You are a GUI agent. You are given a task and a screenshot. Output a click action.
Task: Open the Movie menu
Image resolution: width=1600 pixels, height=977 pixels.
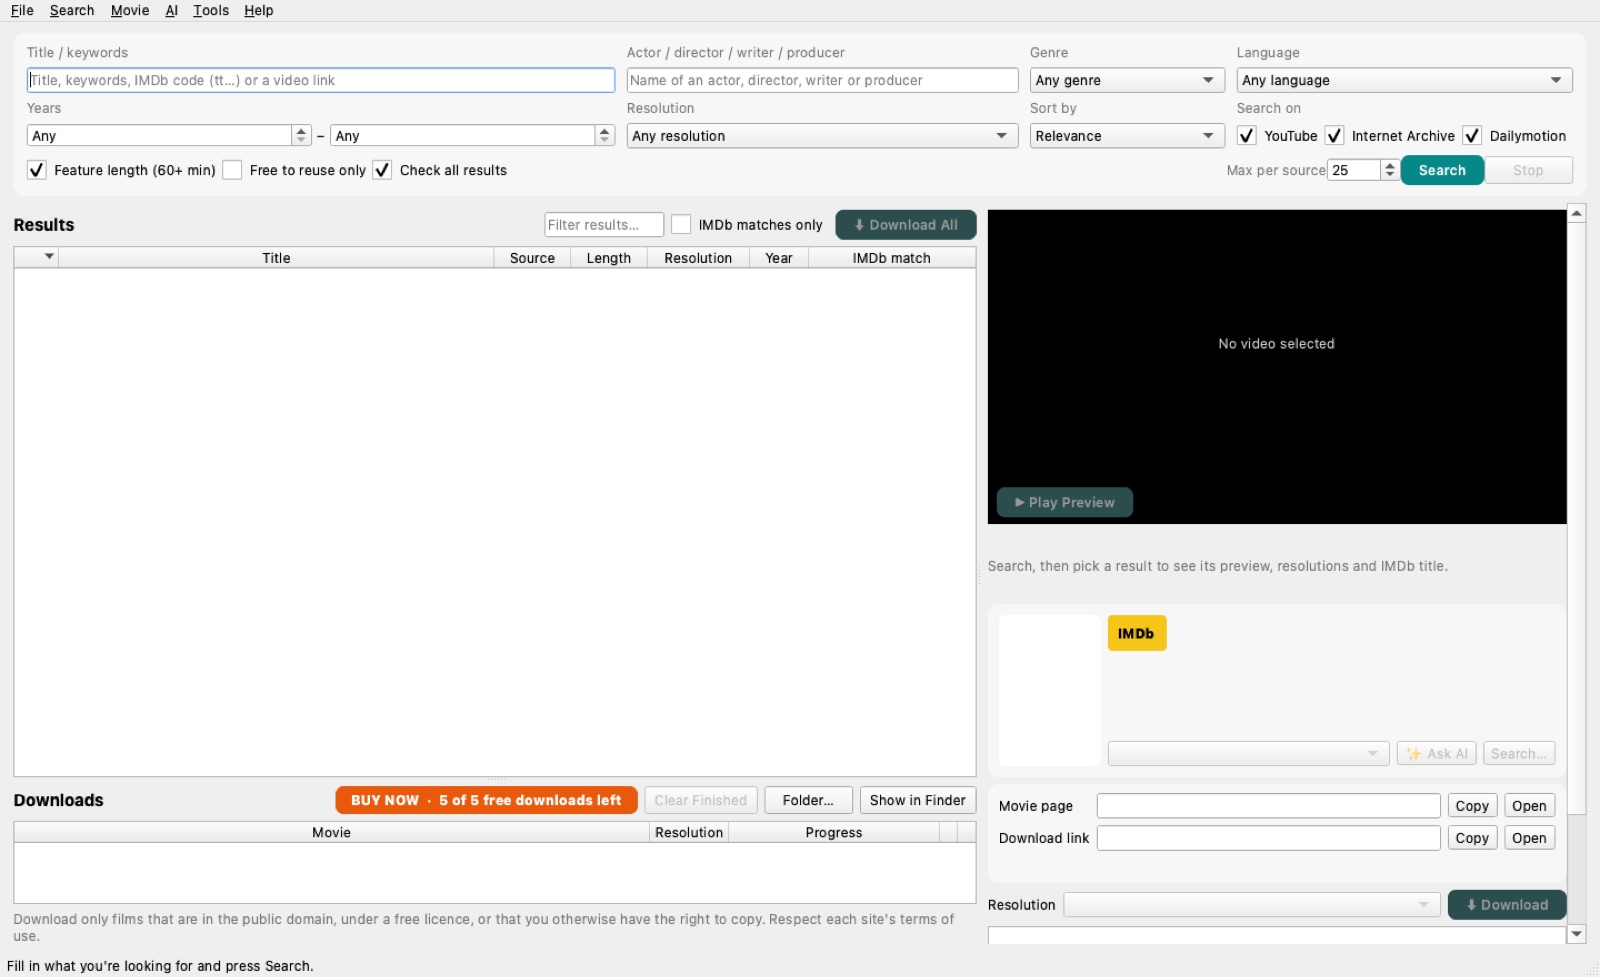(130, 10)
